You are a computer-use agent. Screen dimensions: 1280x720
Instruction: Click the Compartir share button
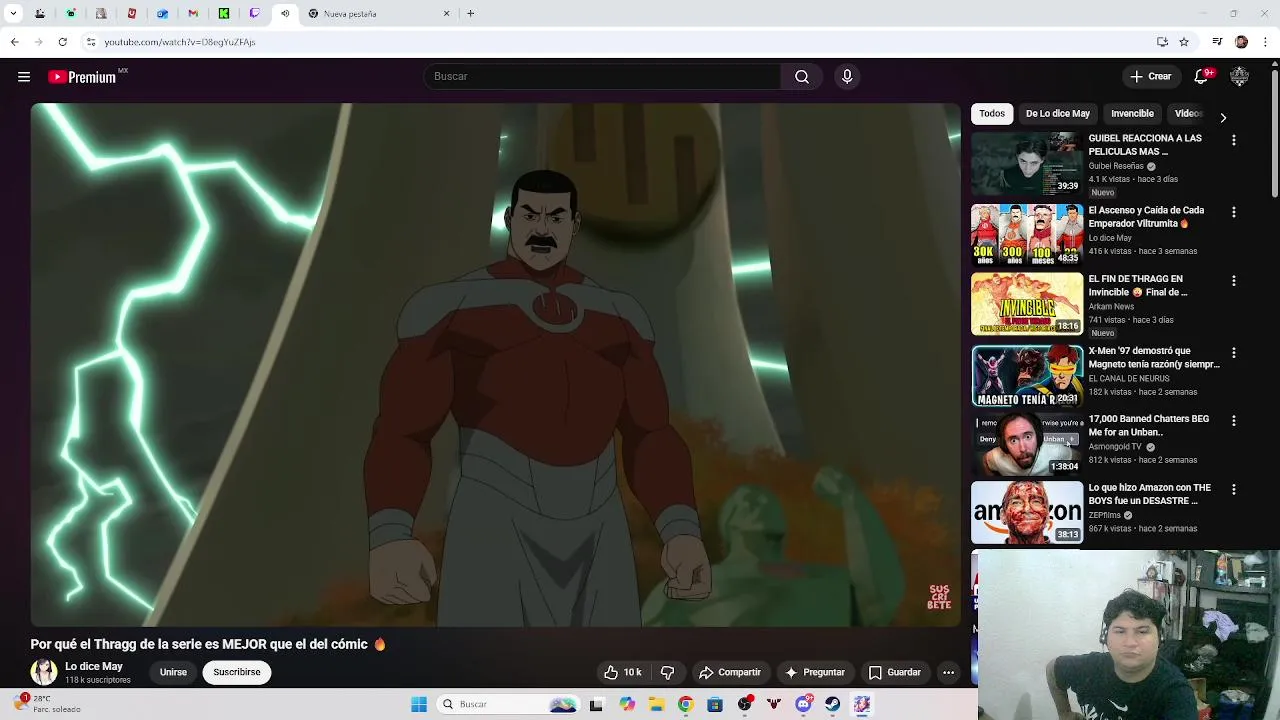730,672
